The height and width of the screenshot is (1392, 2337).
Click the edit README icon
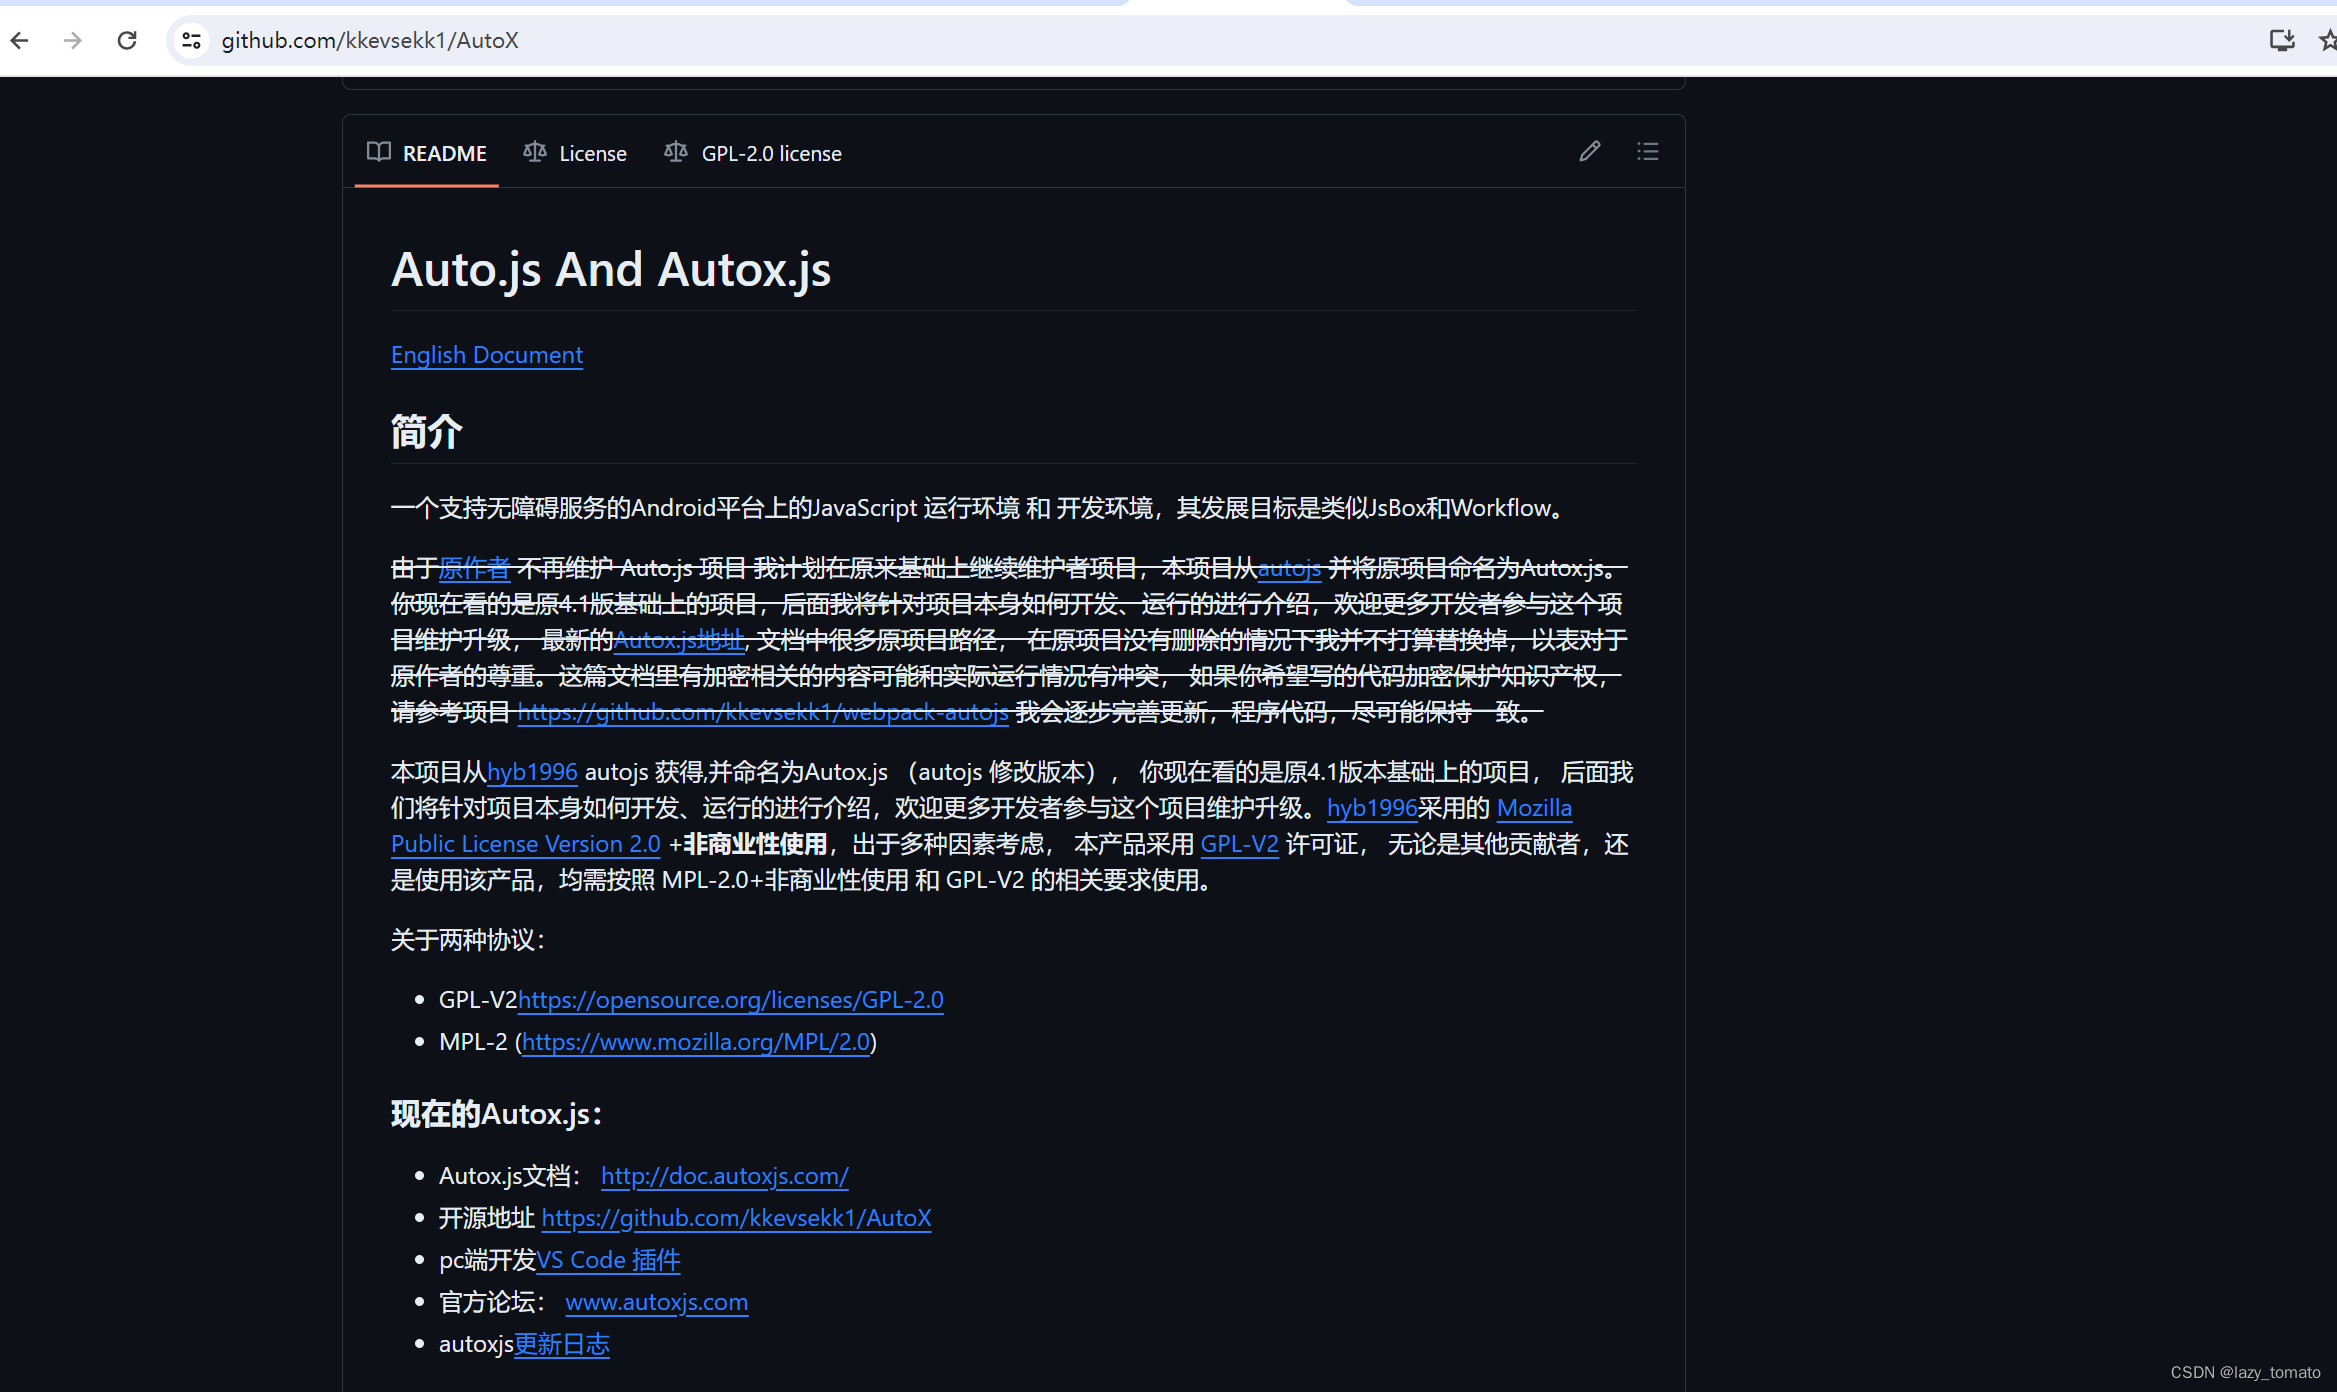[1590, 149]
